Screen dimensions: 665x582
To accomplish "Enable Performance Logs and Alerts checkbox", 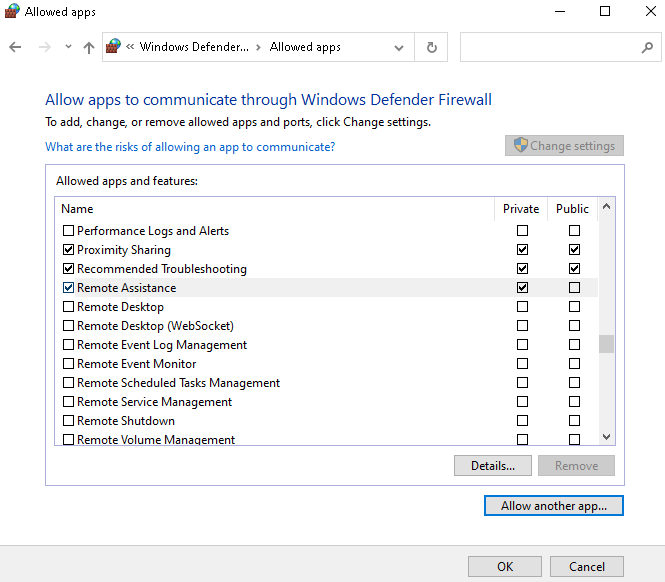I will coord(68,230).
